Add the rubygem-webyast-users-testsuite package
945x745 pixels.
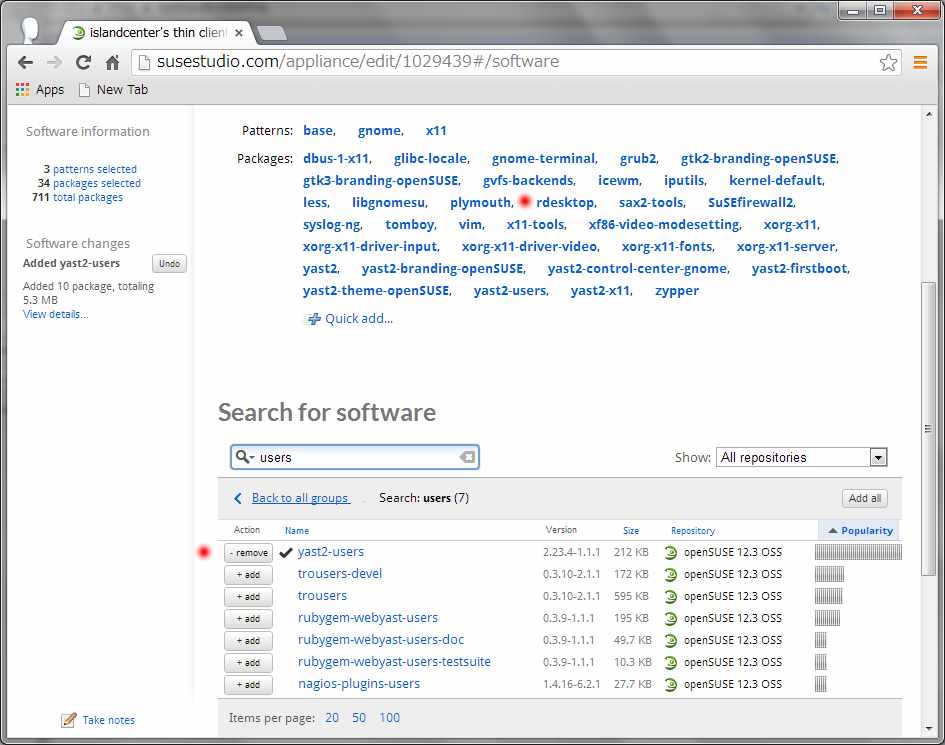(248, 663)
